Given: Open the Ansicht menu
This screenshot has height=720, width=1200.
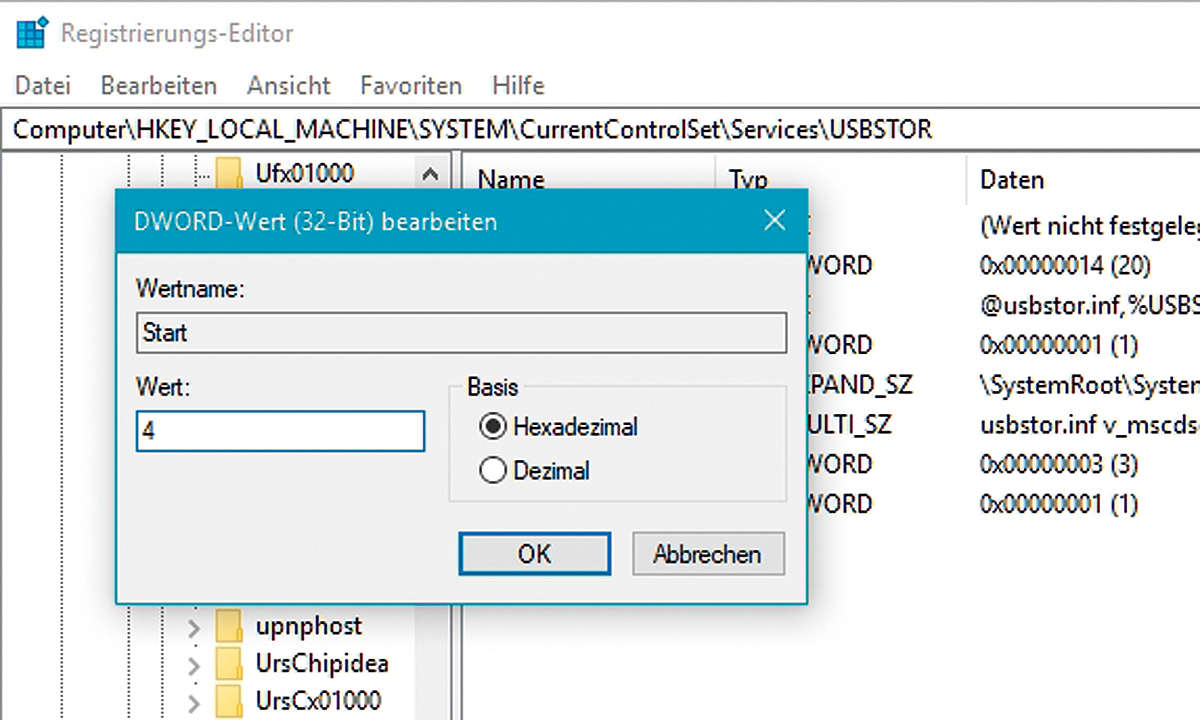Looking at the screenshot, I should [289, 85].
